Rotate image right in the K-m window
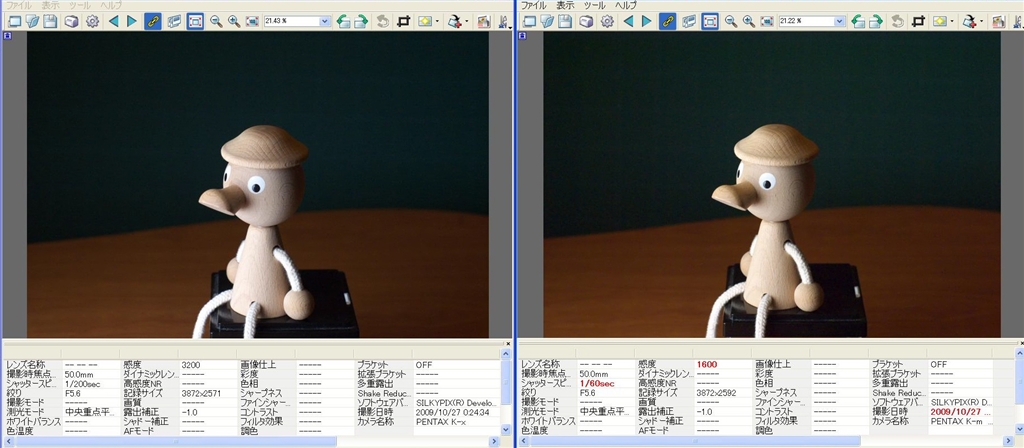Viewport: 1024px width, 448px height. (x=875, y=22)
